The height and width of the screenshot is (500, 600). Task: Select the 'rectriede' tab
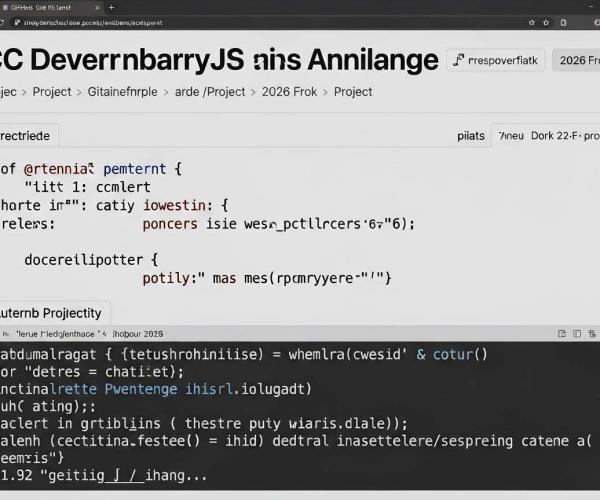point(27,136)
